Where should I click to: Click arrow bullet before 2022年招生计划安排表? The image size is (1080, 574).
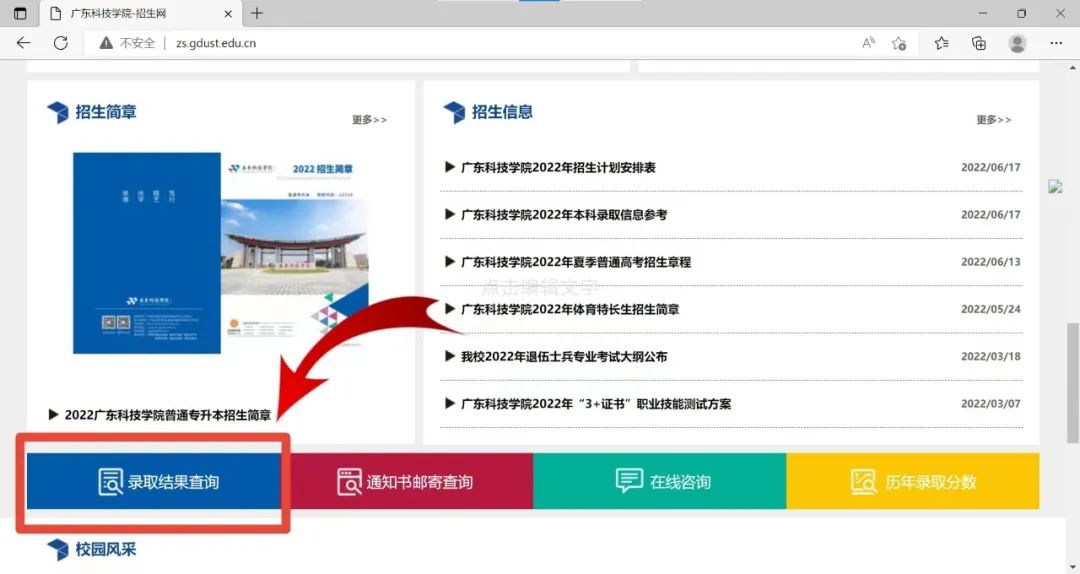(450, 167)
